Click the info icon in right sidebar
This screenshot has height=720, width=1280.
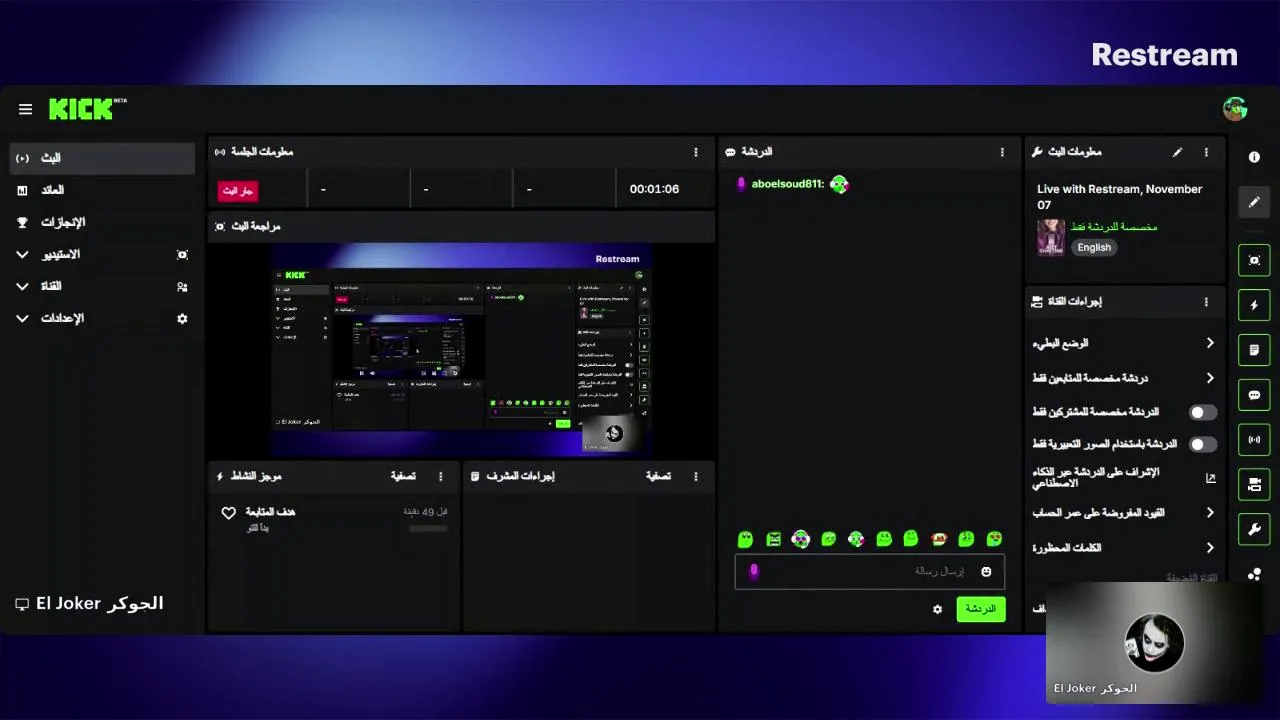pos(1254,157)
